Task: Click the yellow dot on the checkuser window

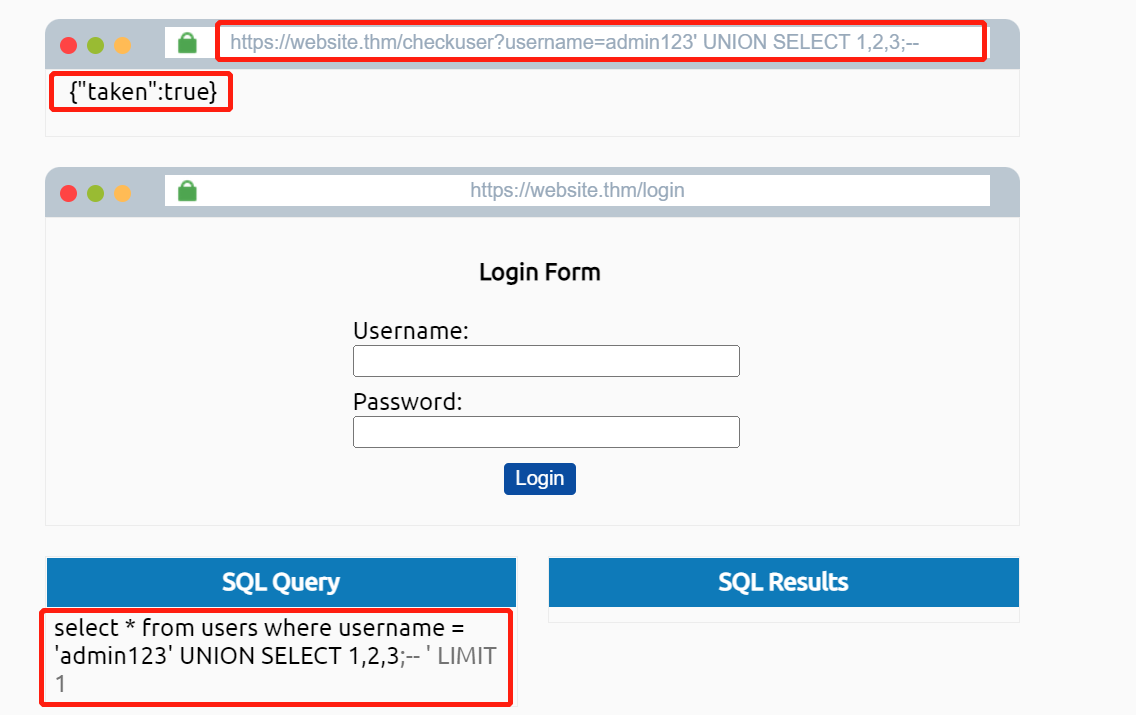Action: coord(122,45)
